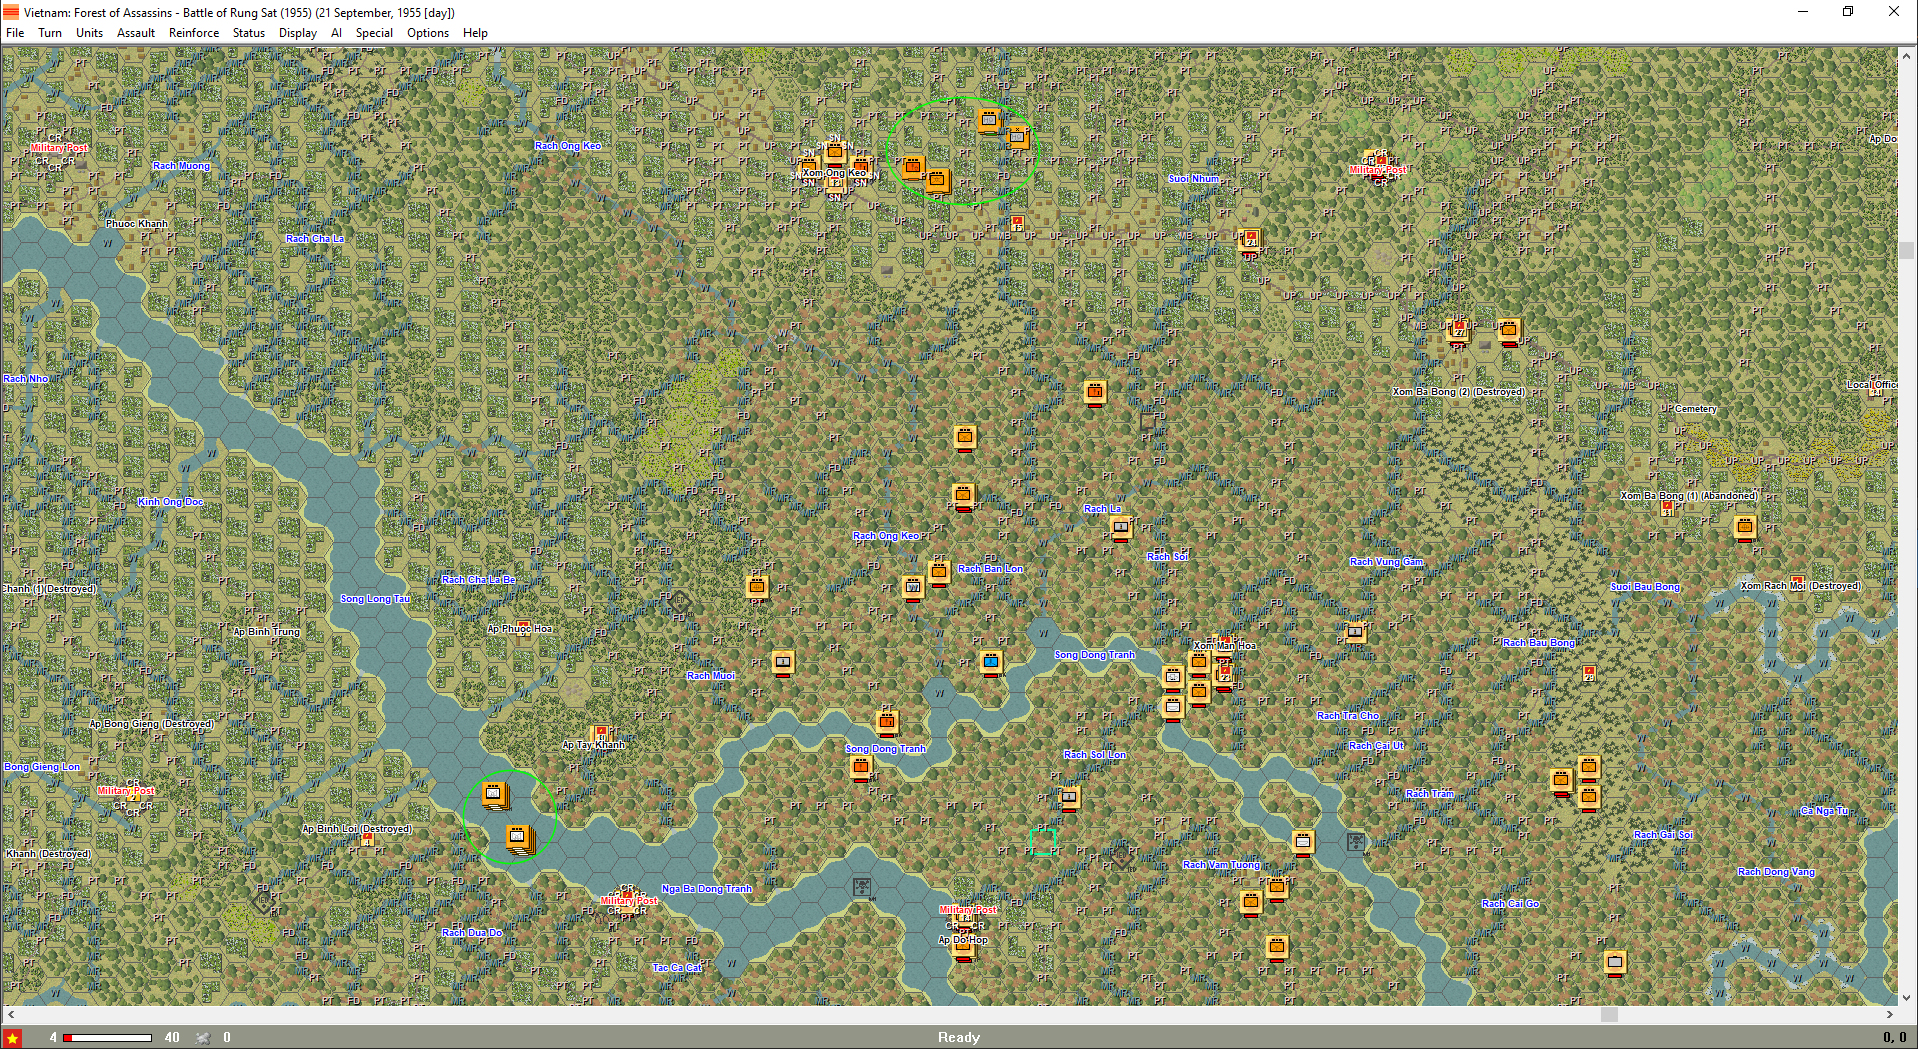This screenshot has height=1049, width=1918.
Task: Click the scroll right arrow of map view
Action: pos(1890,1014)
